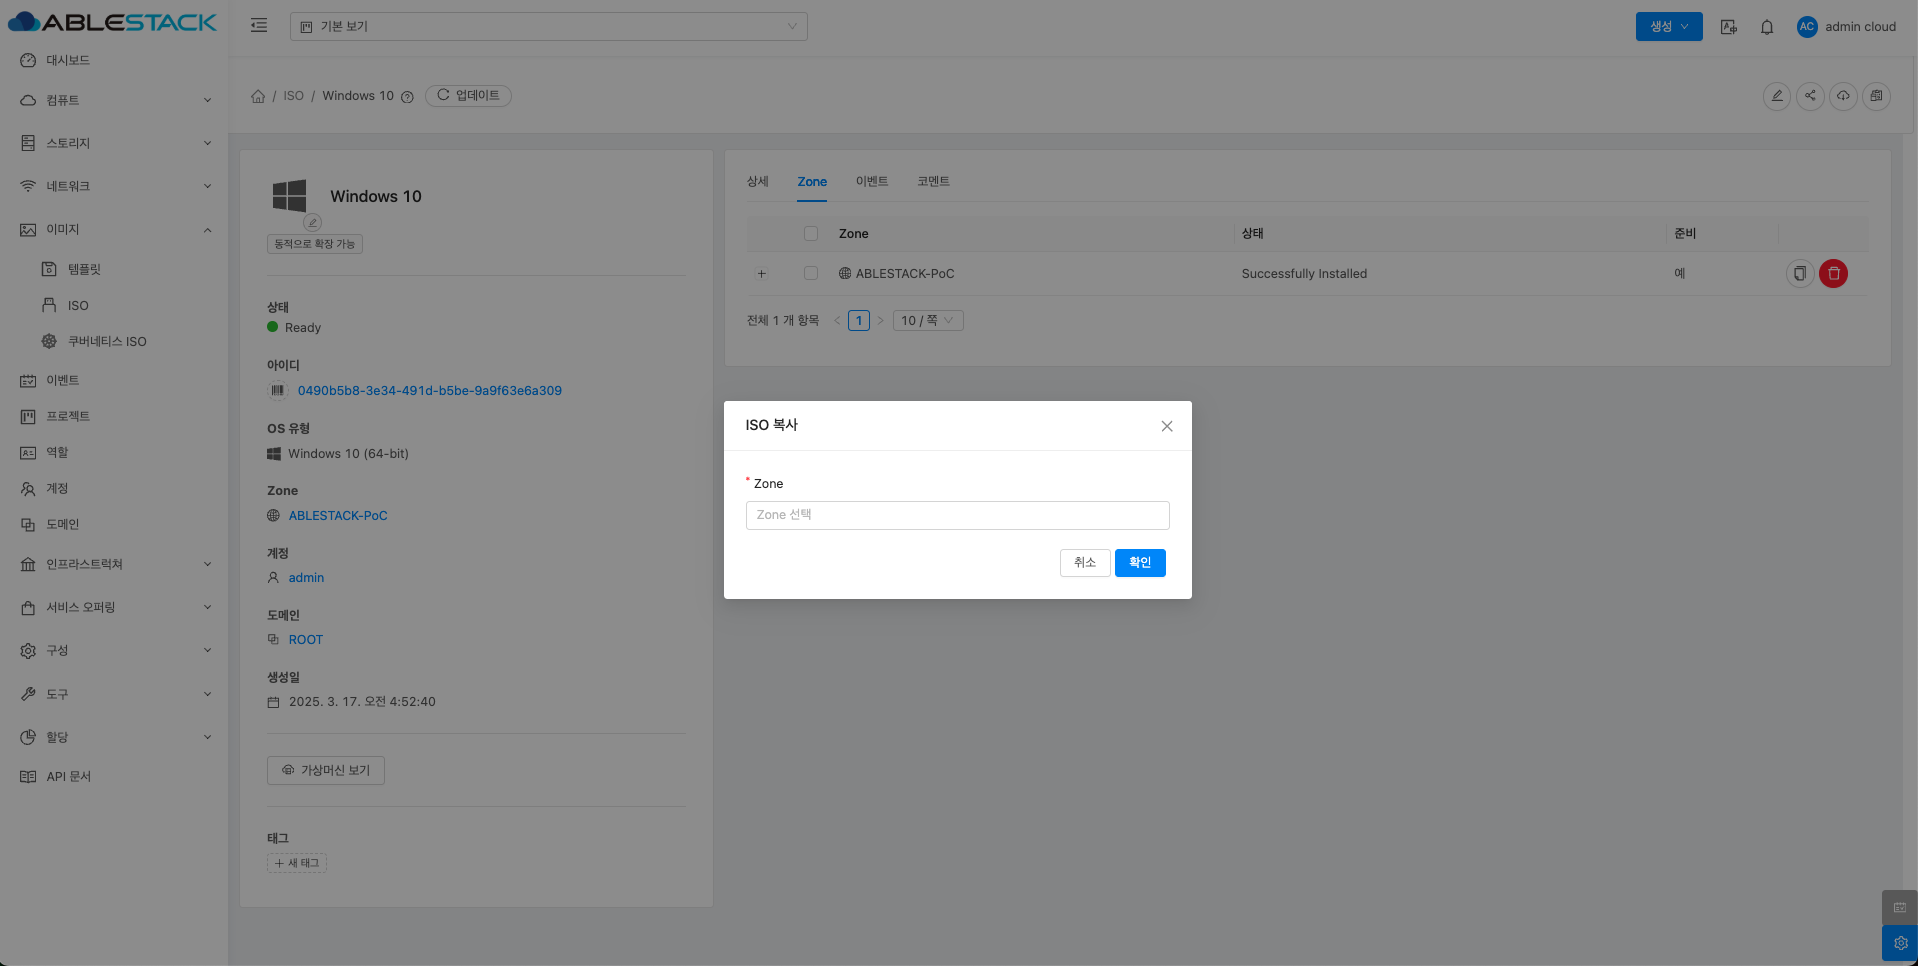This screenshot has height=966, width=1918.
Task: Collapse the sidebar menu fold icon
Action: [259, 26]
